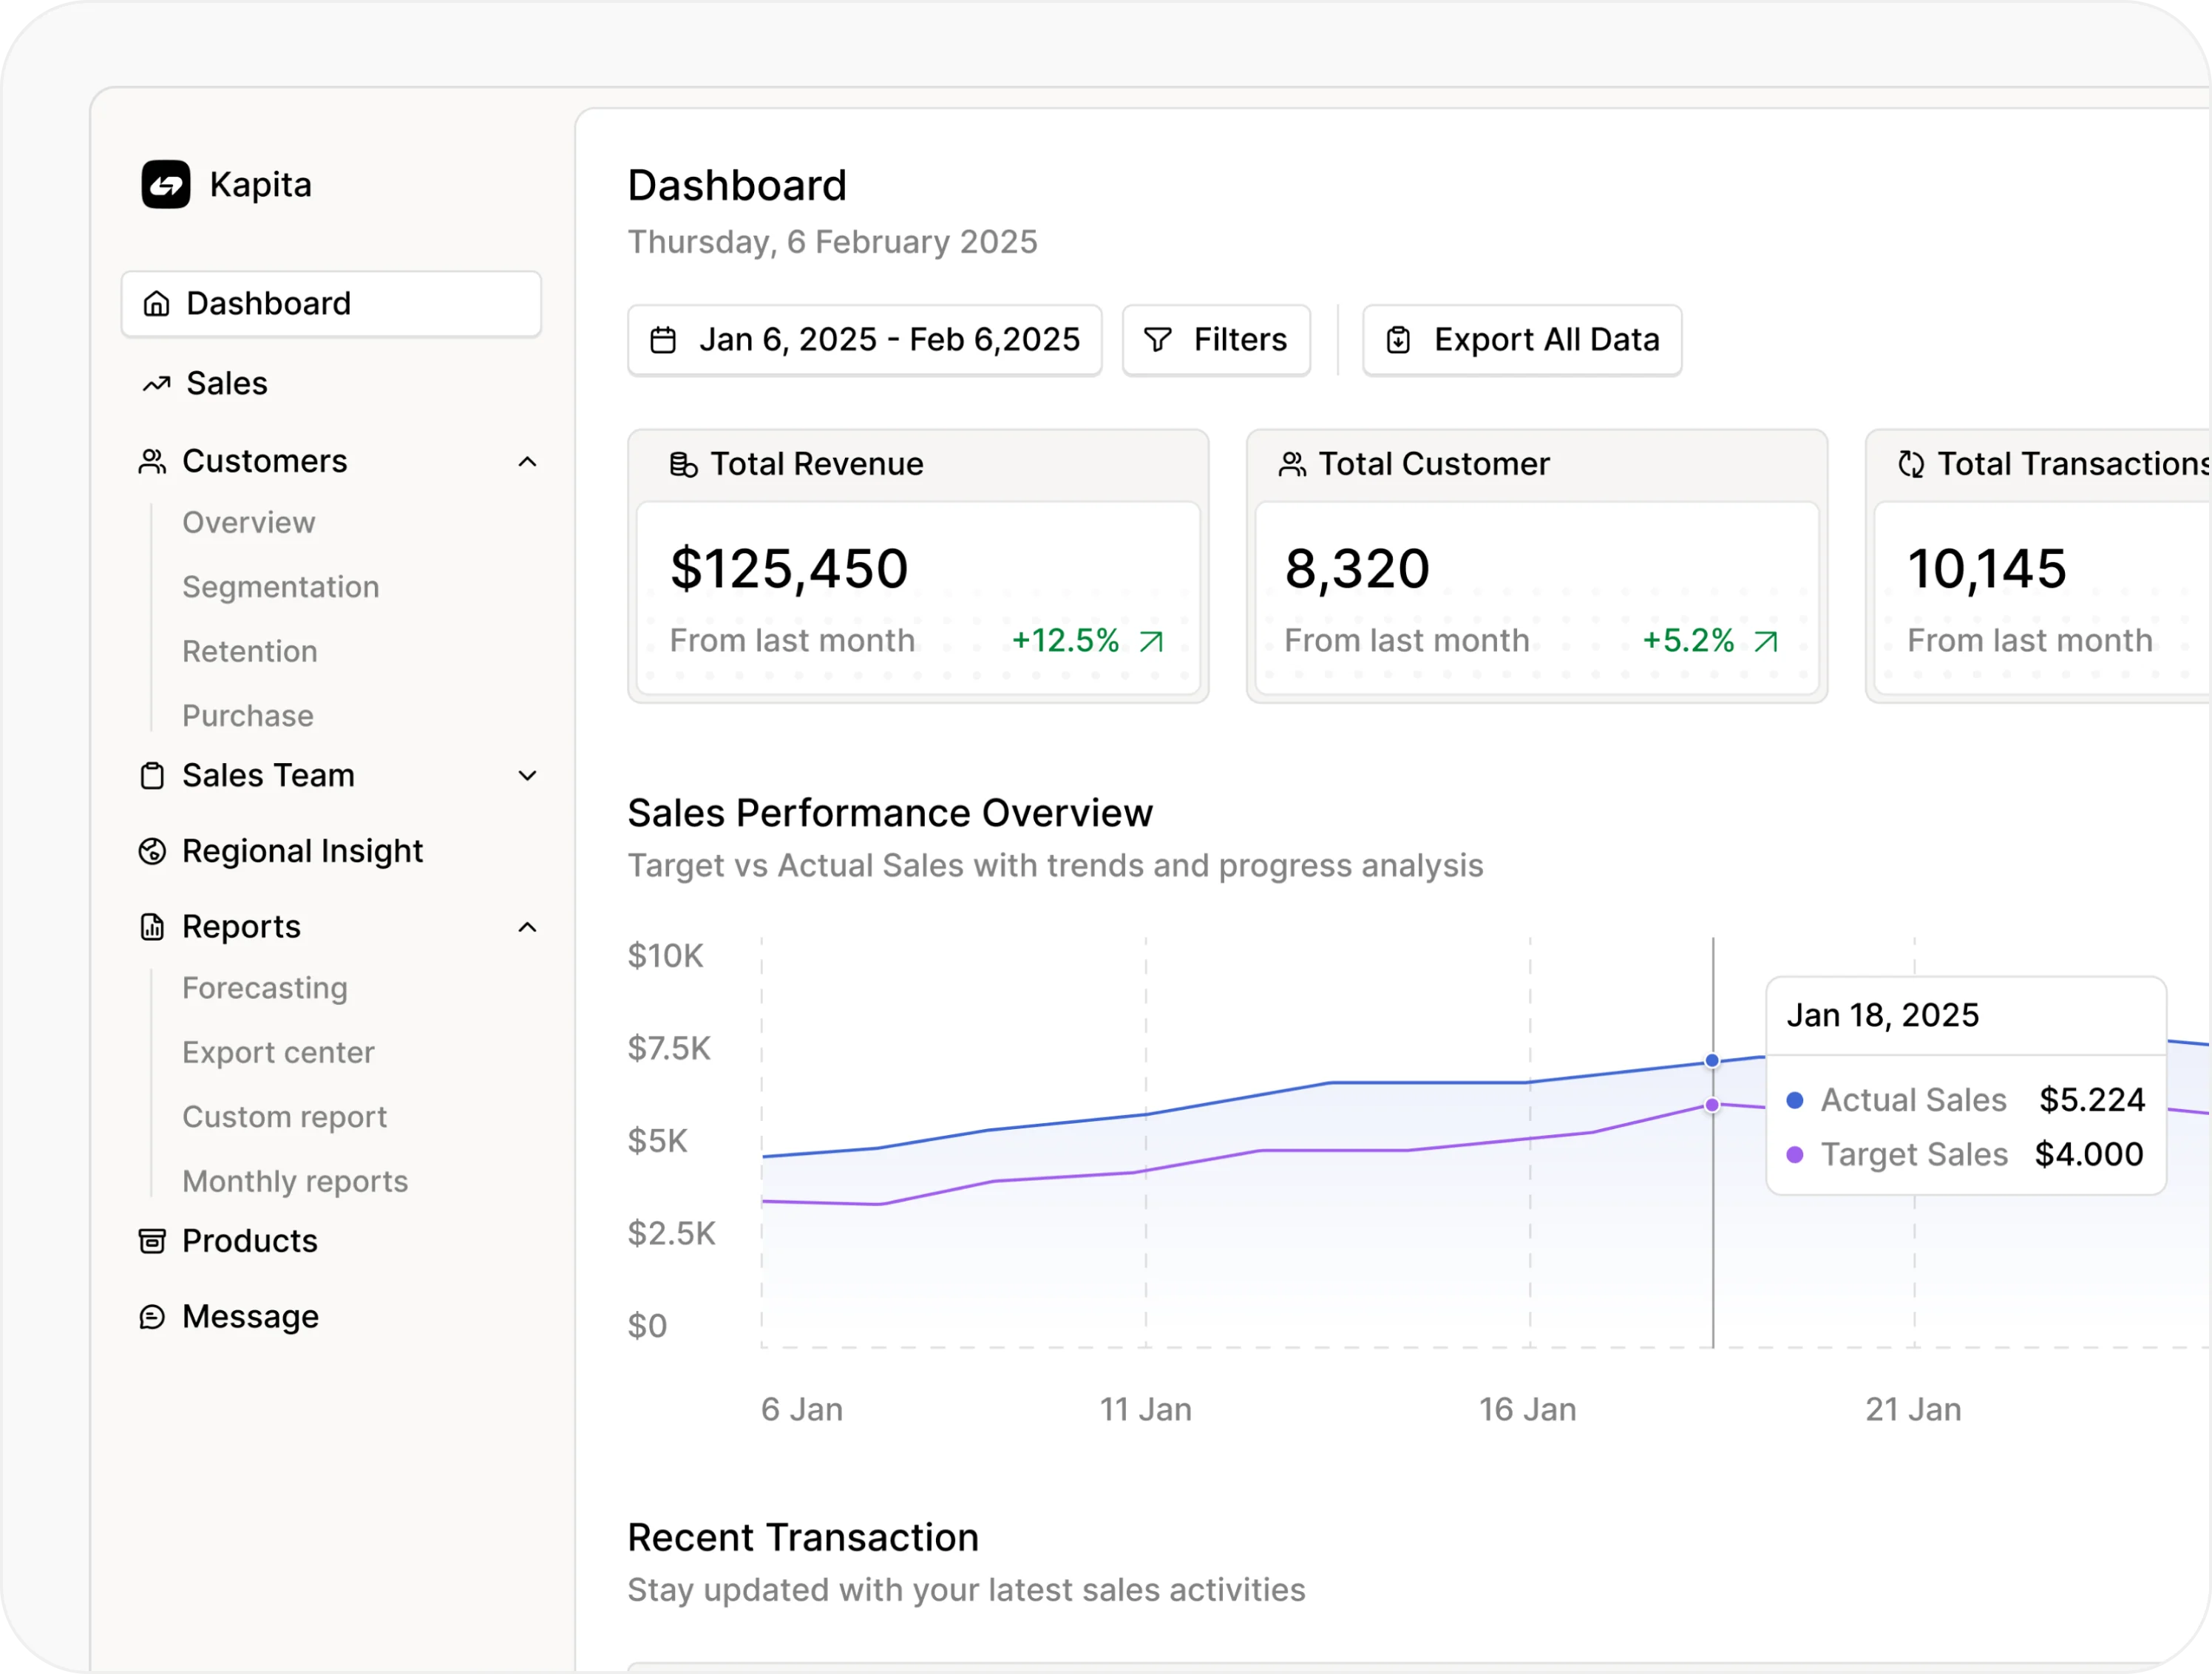Click the users icon beside Total Customer
The width and height of the screenshot is (2212, 1674).
point(1292,465)
